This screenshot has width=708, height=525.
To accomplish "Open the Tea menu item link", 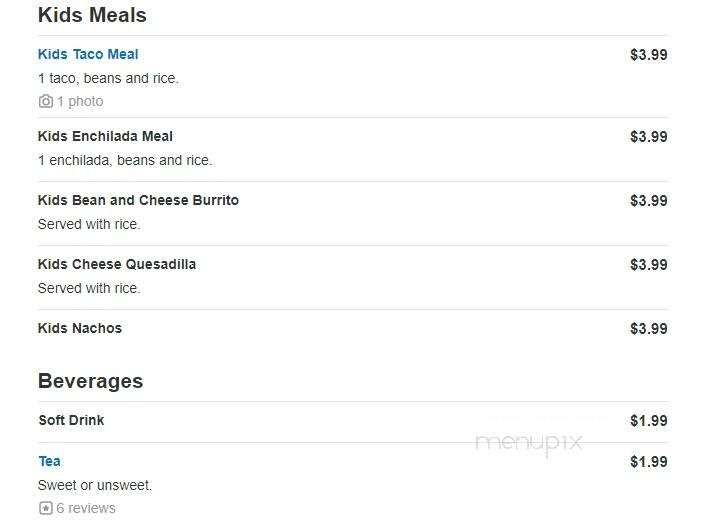I will (50, 461).
